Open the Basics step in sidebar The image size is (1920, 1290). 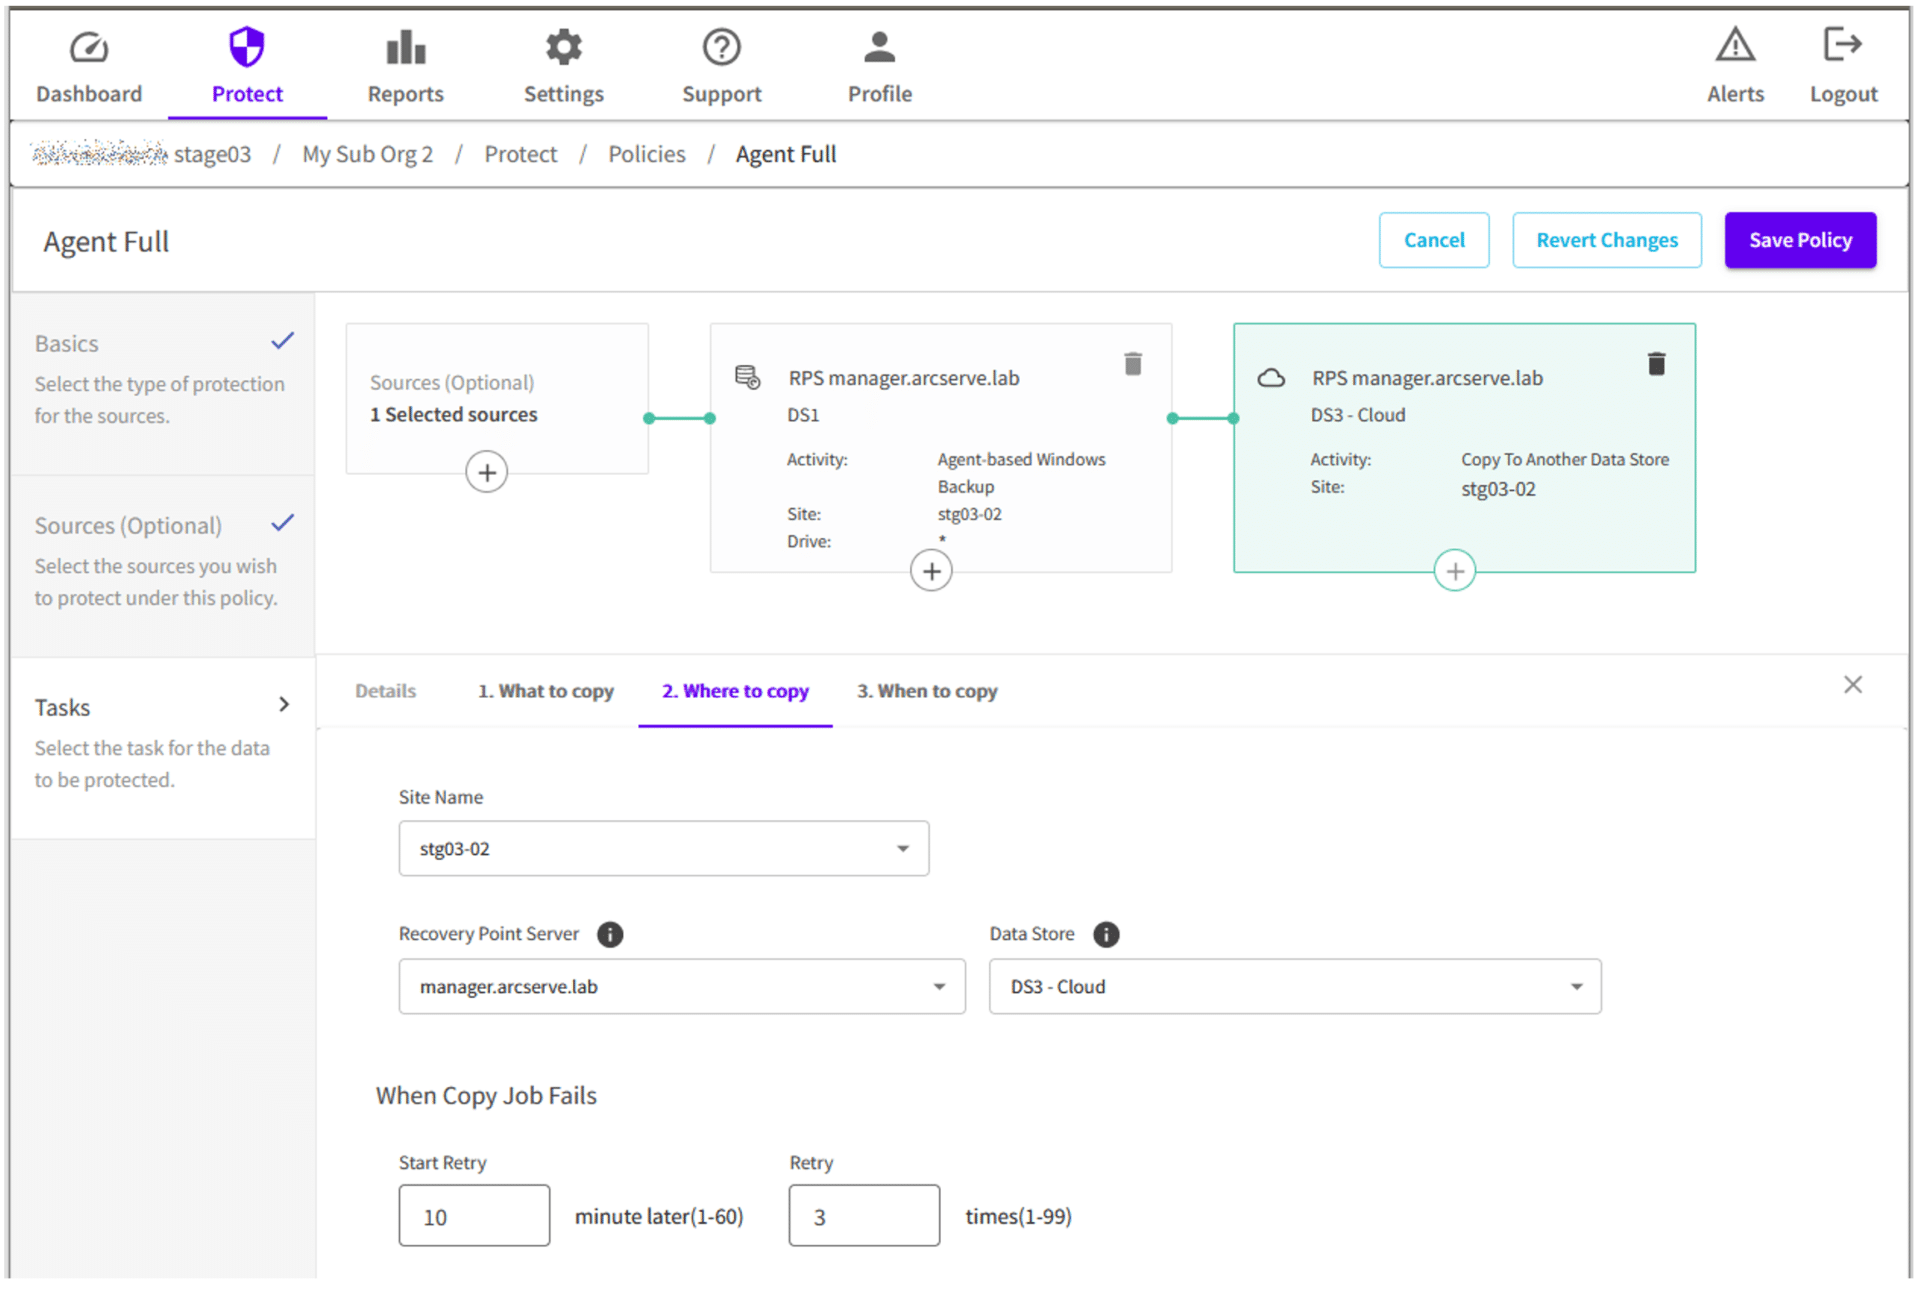click(x=162, y=383)
